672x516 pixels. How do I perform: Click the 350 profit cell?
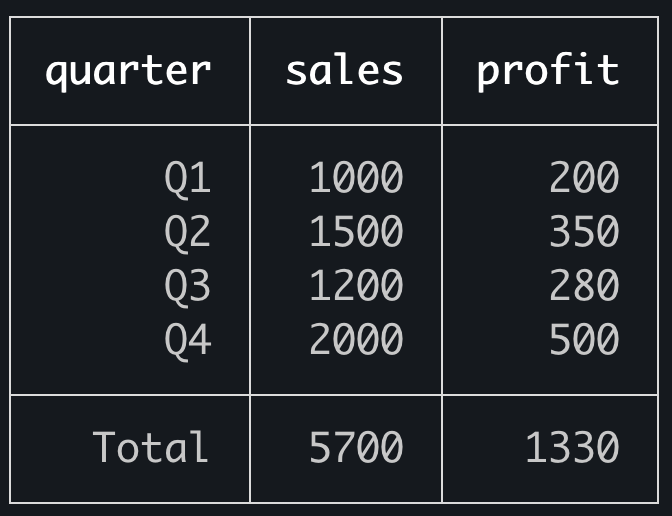pos(584,232)
